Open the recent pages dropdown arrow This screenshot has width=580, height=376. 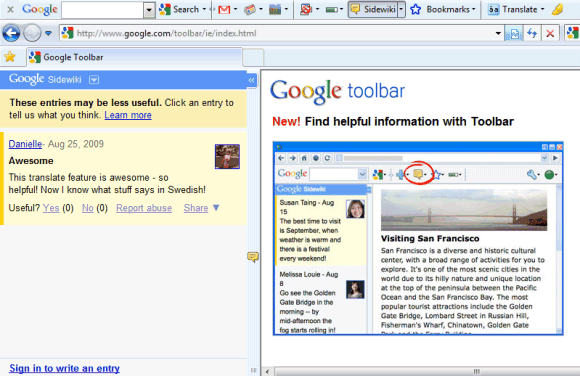(48, 33)
